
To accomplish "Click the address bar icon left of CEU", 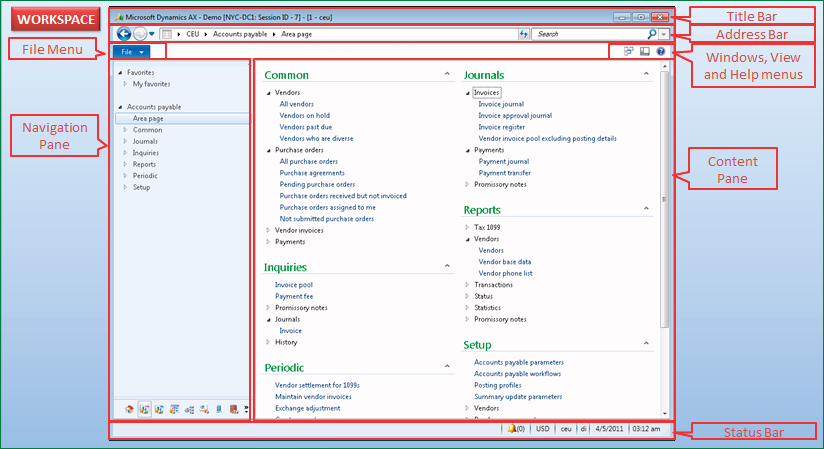I will (167, 34).
